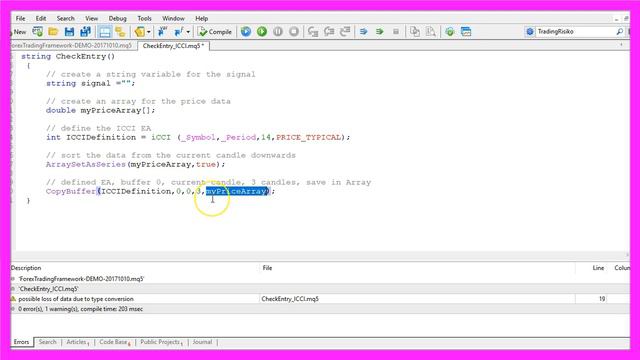The width and height of the screenshot is (640, 360).
Task: Click the copy documents icon in toolbar
Action: tap(415, 31)
